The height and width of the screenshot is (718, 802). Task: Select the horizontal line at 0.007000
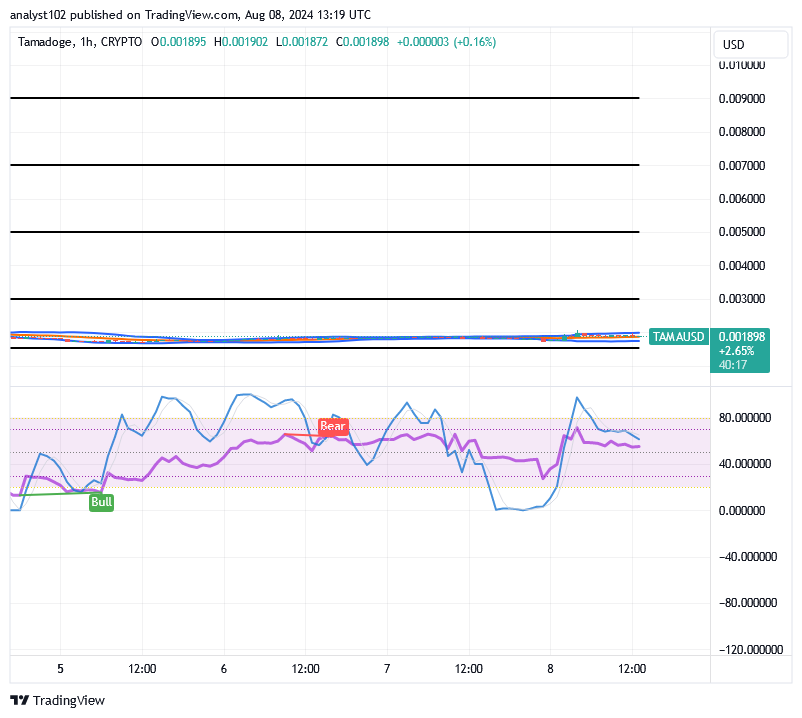tap(324, 165)
